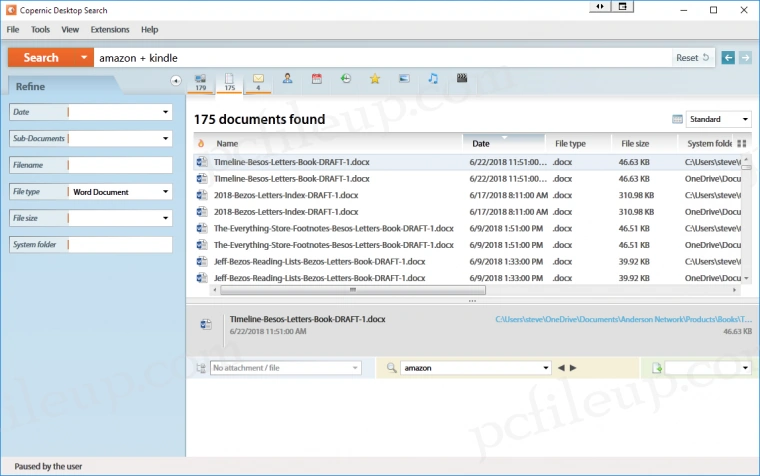Click the double-arrow icon in title bar
This screenshot has height=476, width=760.
pos(600,6)
